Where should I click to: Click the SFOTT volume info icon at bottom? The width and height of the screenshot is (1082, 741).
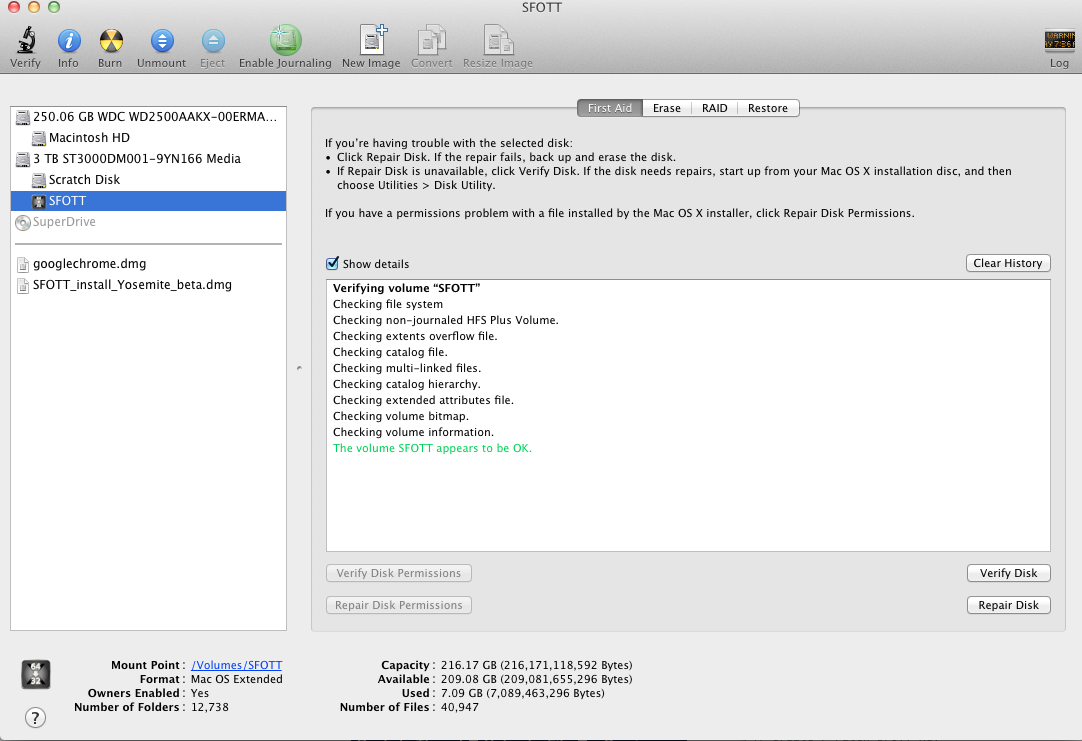36,674
